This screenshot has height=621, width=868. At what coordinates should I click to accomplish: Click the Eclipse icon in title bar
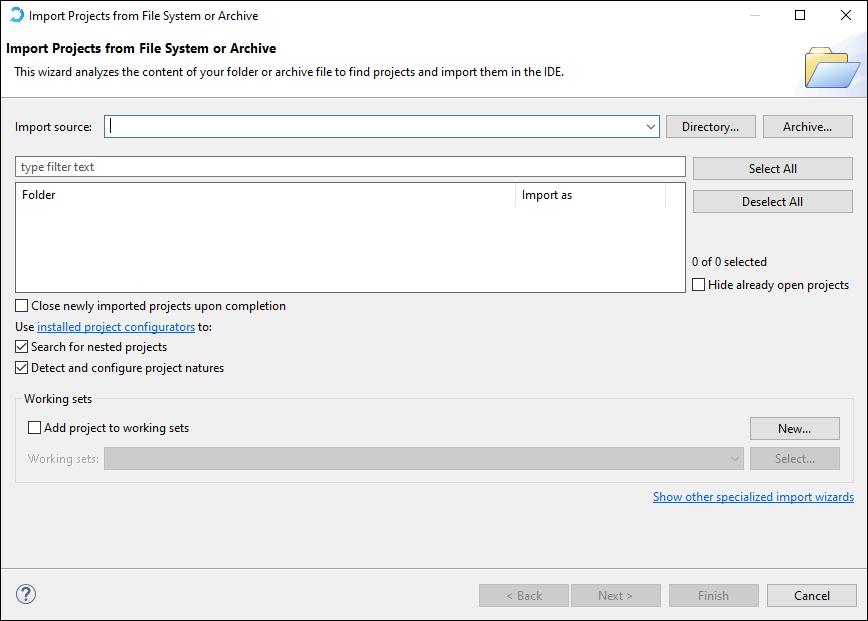(16, 15)
